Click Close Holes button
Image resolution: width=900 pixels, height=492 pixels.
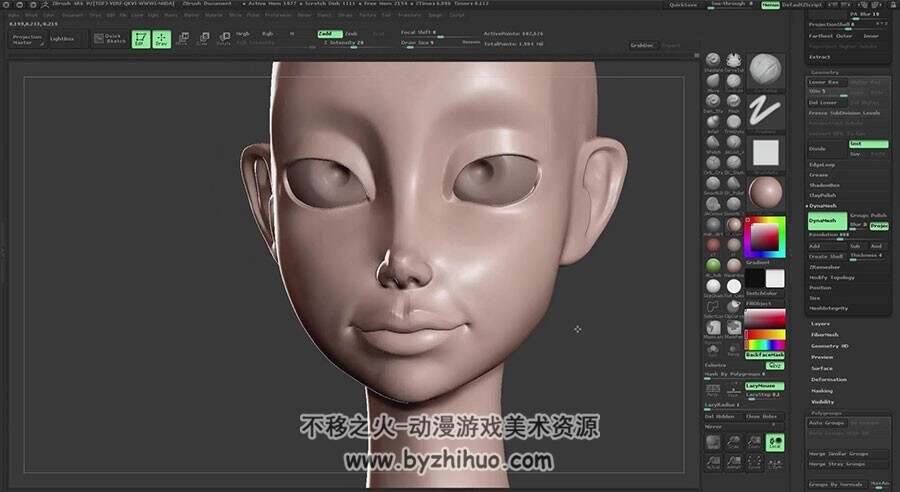tap(764, 416)
